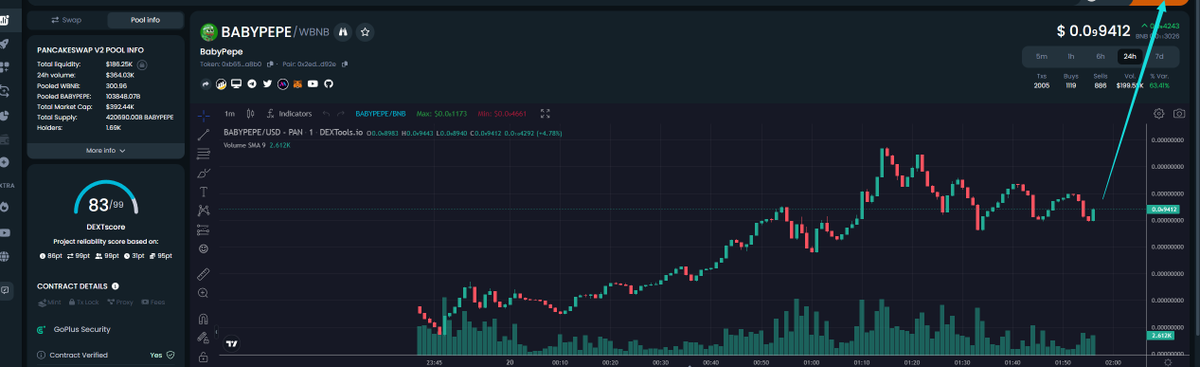Open the GitHub link icon
The height and width of the screenshot is (367, 1200).
(x=328, y=83)
